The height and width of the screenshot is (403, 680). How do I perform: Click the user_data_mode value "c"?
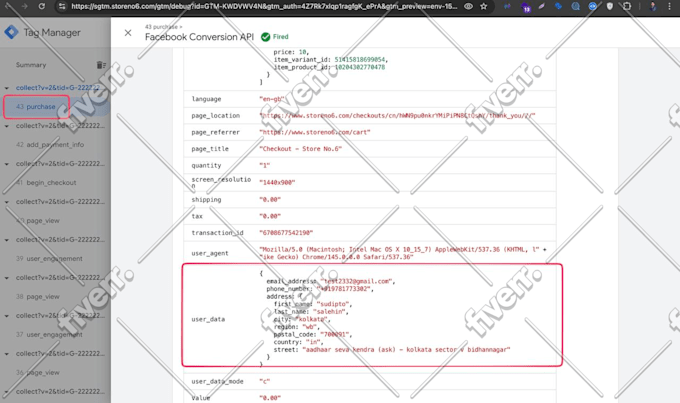tap(265, 382)
